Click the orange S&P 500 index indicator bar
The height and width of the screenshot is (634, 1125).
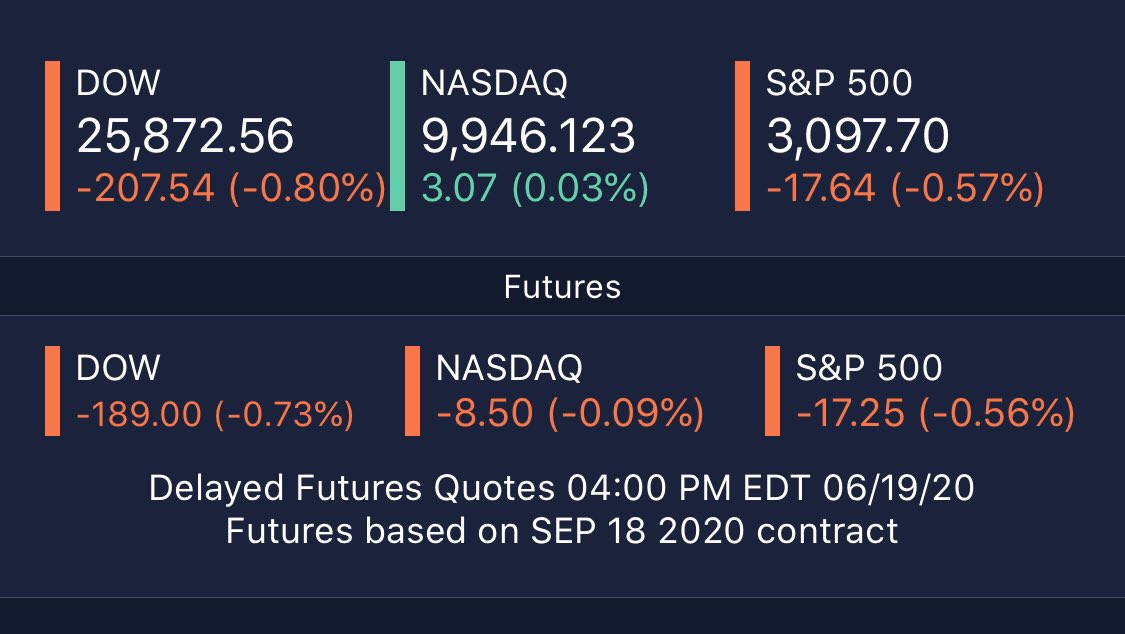click(742, 136)
